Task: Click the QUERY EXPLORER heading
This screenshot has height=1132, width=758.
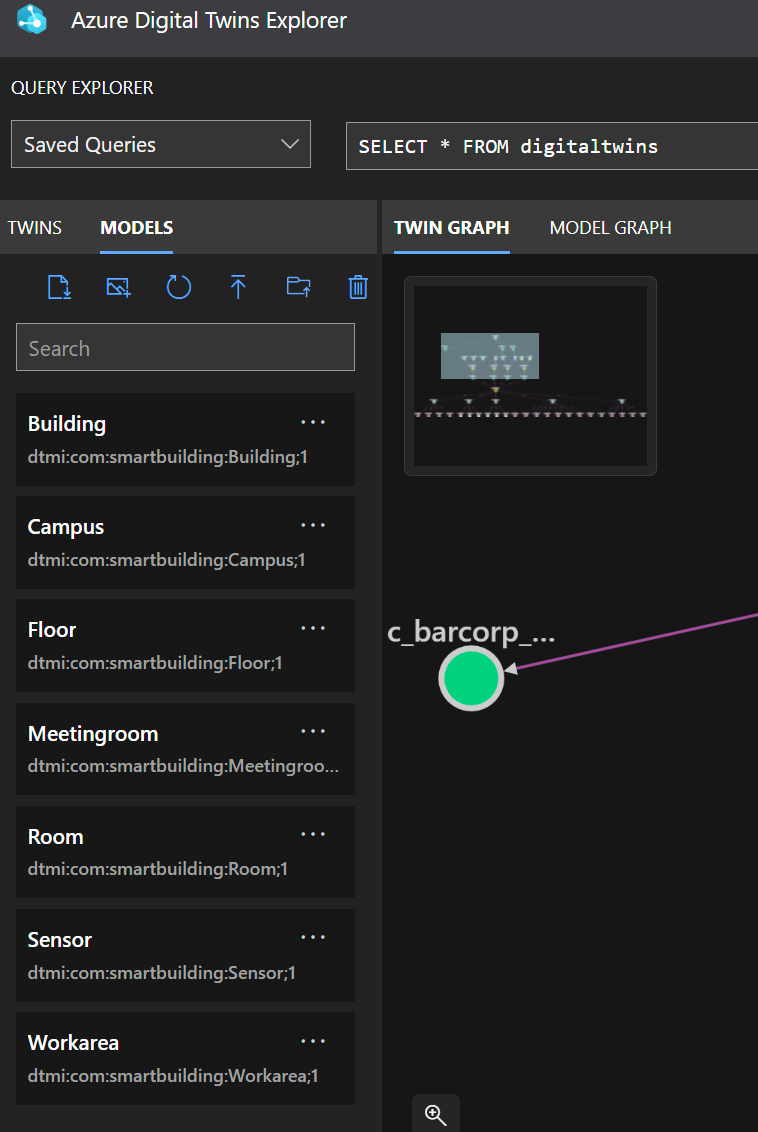Action: (x=82, y=87)
